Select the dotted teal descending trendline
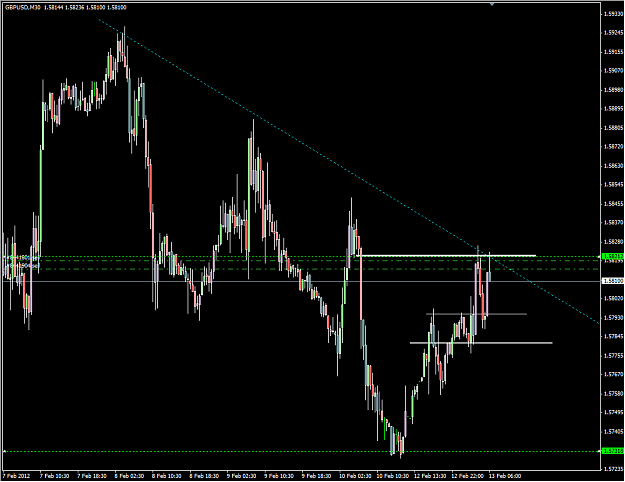The image size is (625, 482). click(x=349, y=172)
